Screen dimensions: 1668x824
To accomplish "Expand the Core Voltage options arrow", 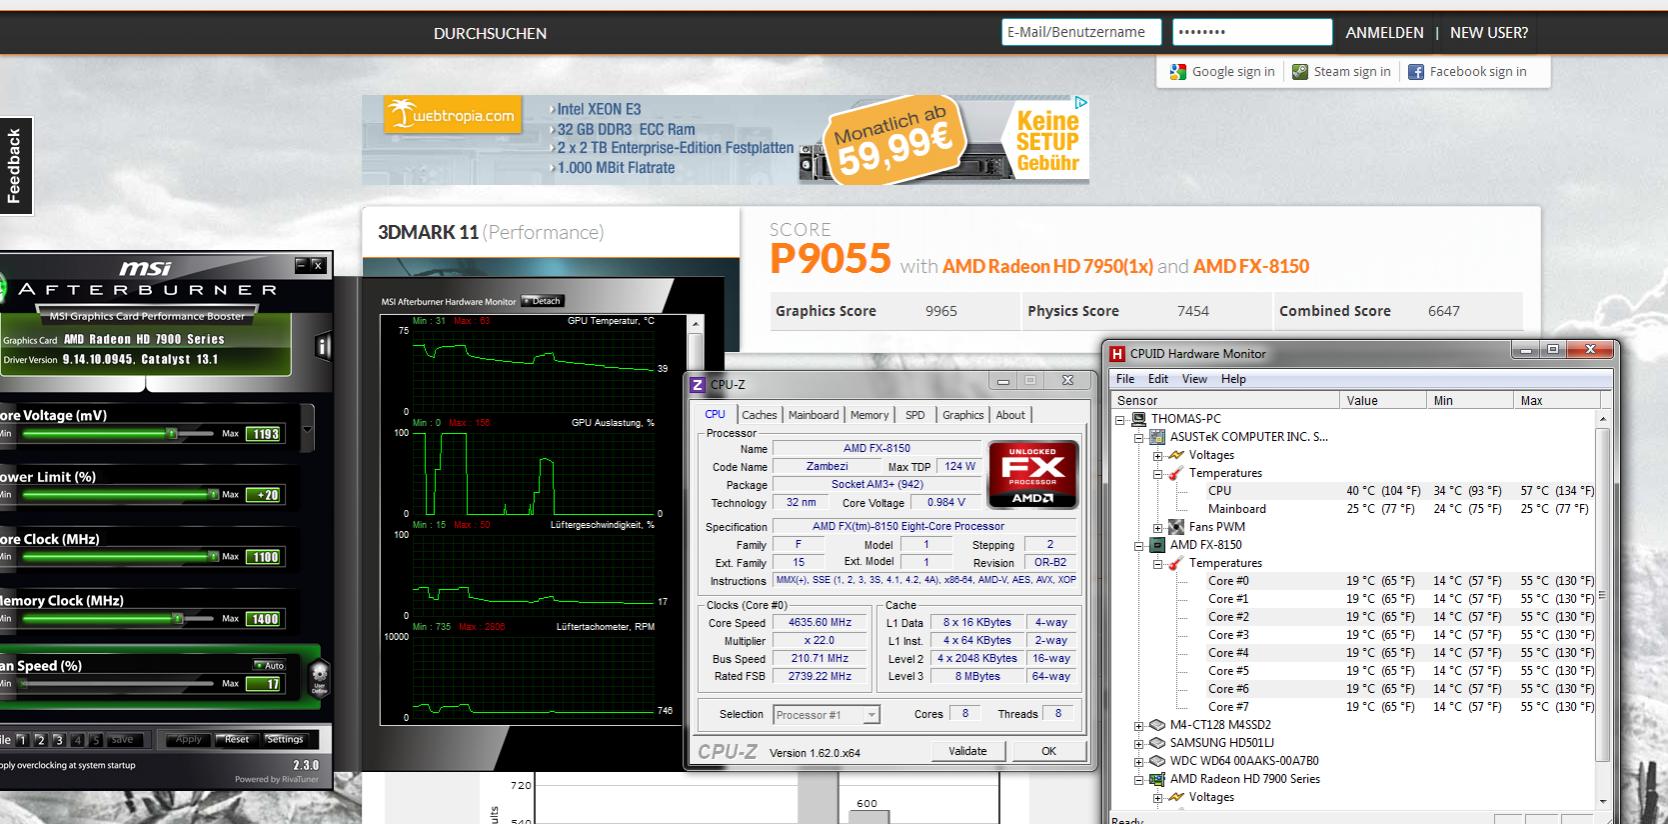I will pos(307,430).
